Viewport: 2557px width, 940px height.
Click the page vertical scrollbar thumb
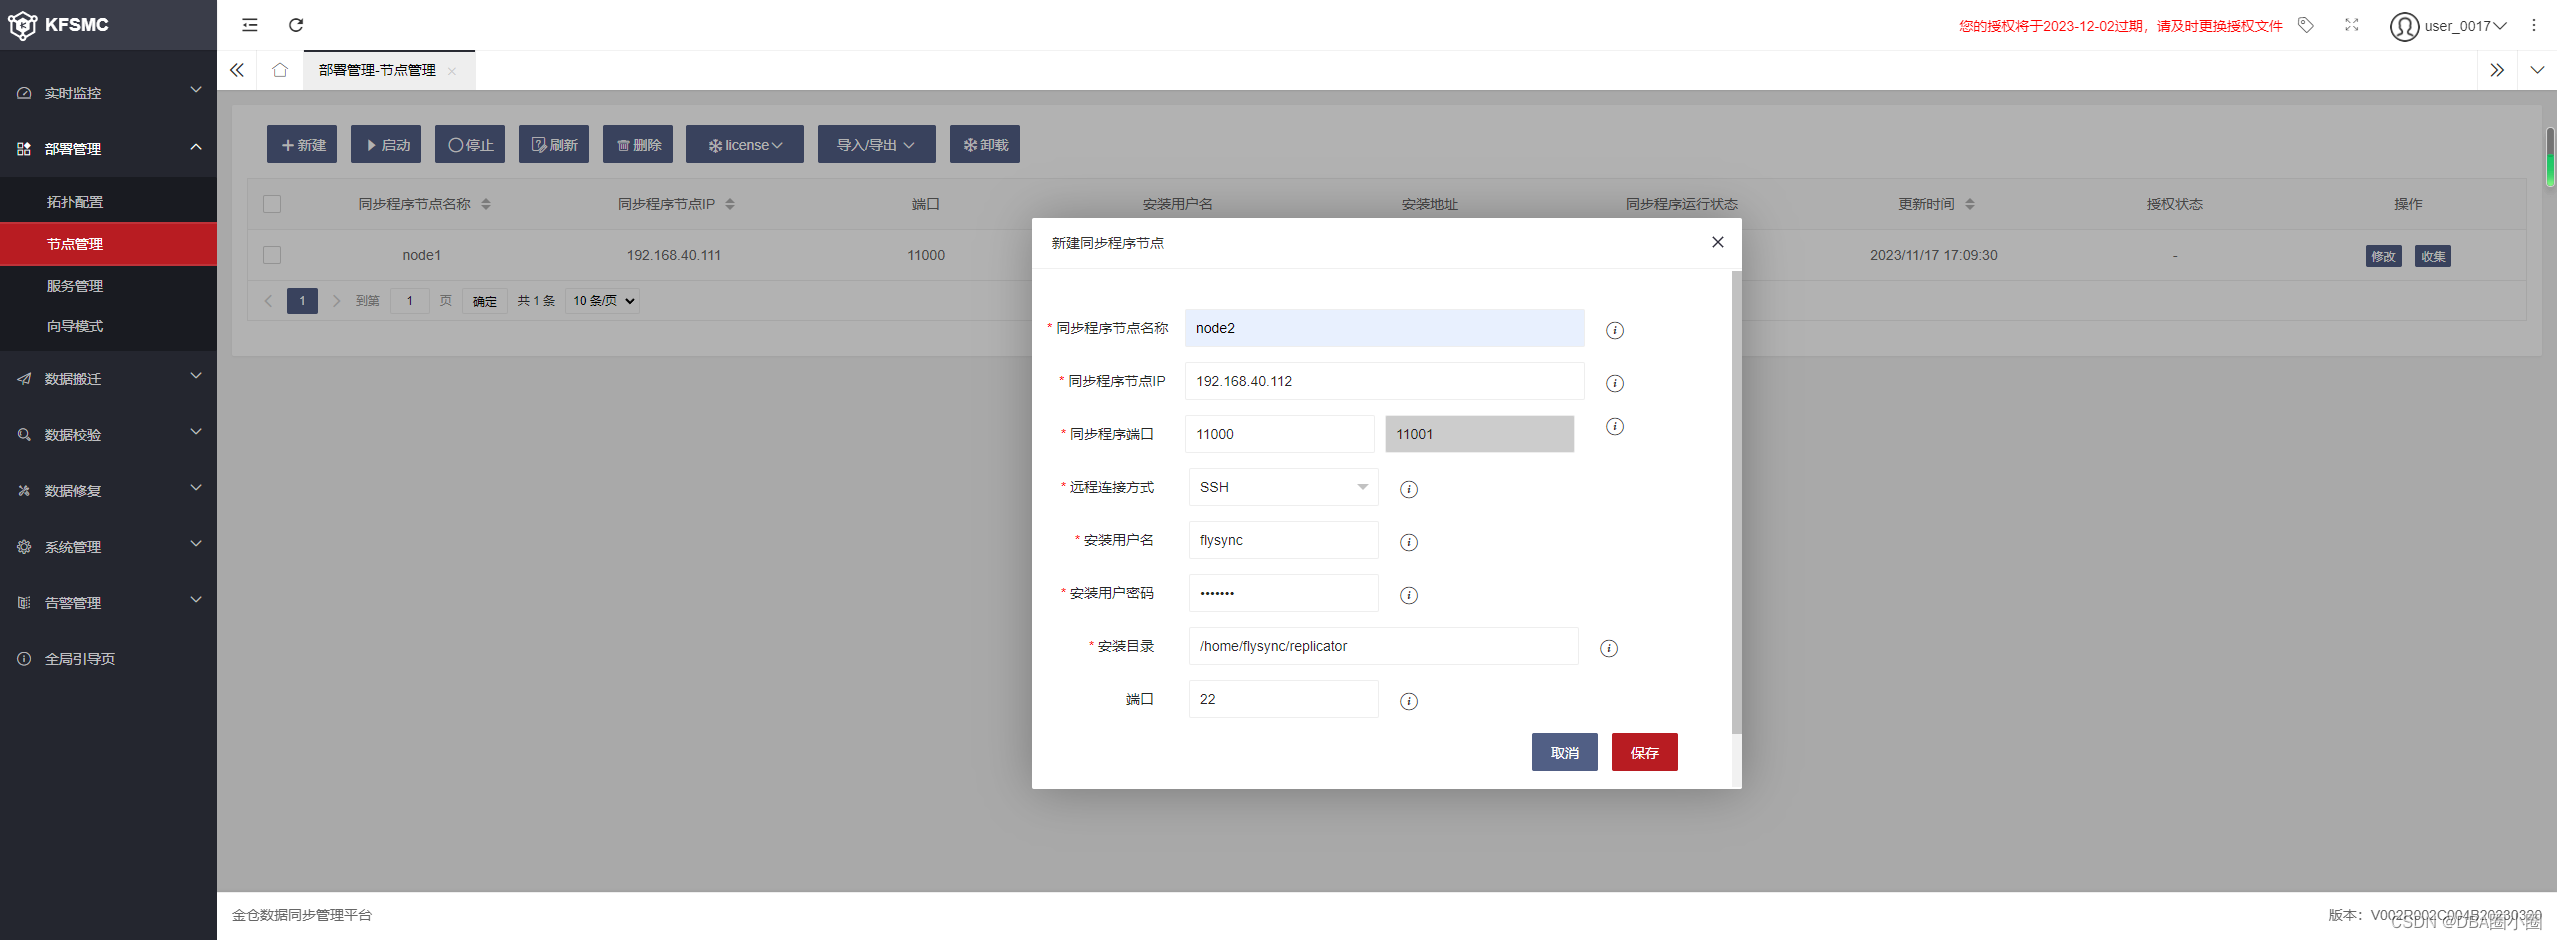[x=2550, y=157]
